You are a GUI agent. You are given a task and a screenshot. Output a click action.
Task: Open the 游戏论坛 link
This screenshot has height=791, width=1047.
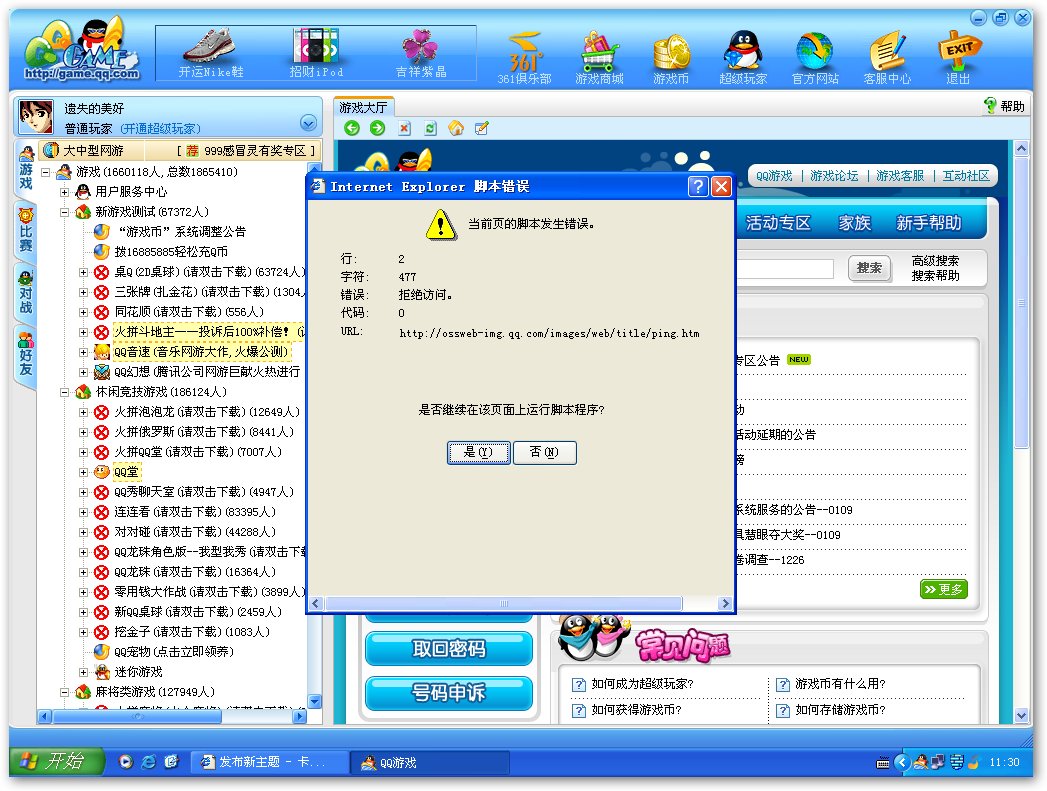[834, 176]
